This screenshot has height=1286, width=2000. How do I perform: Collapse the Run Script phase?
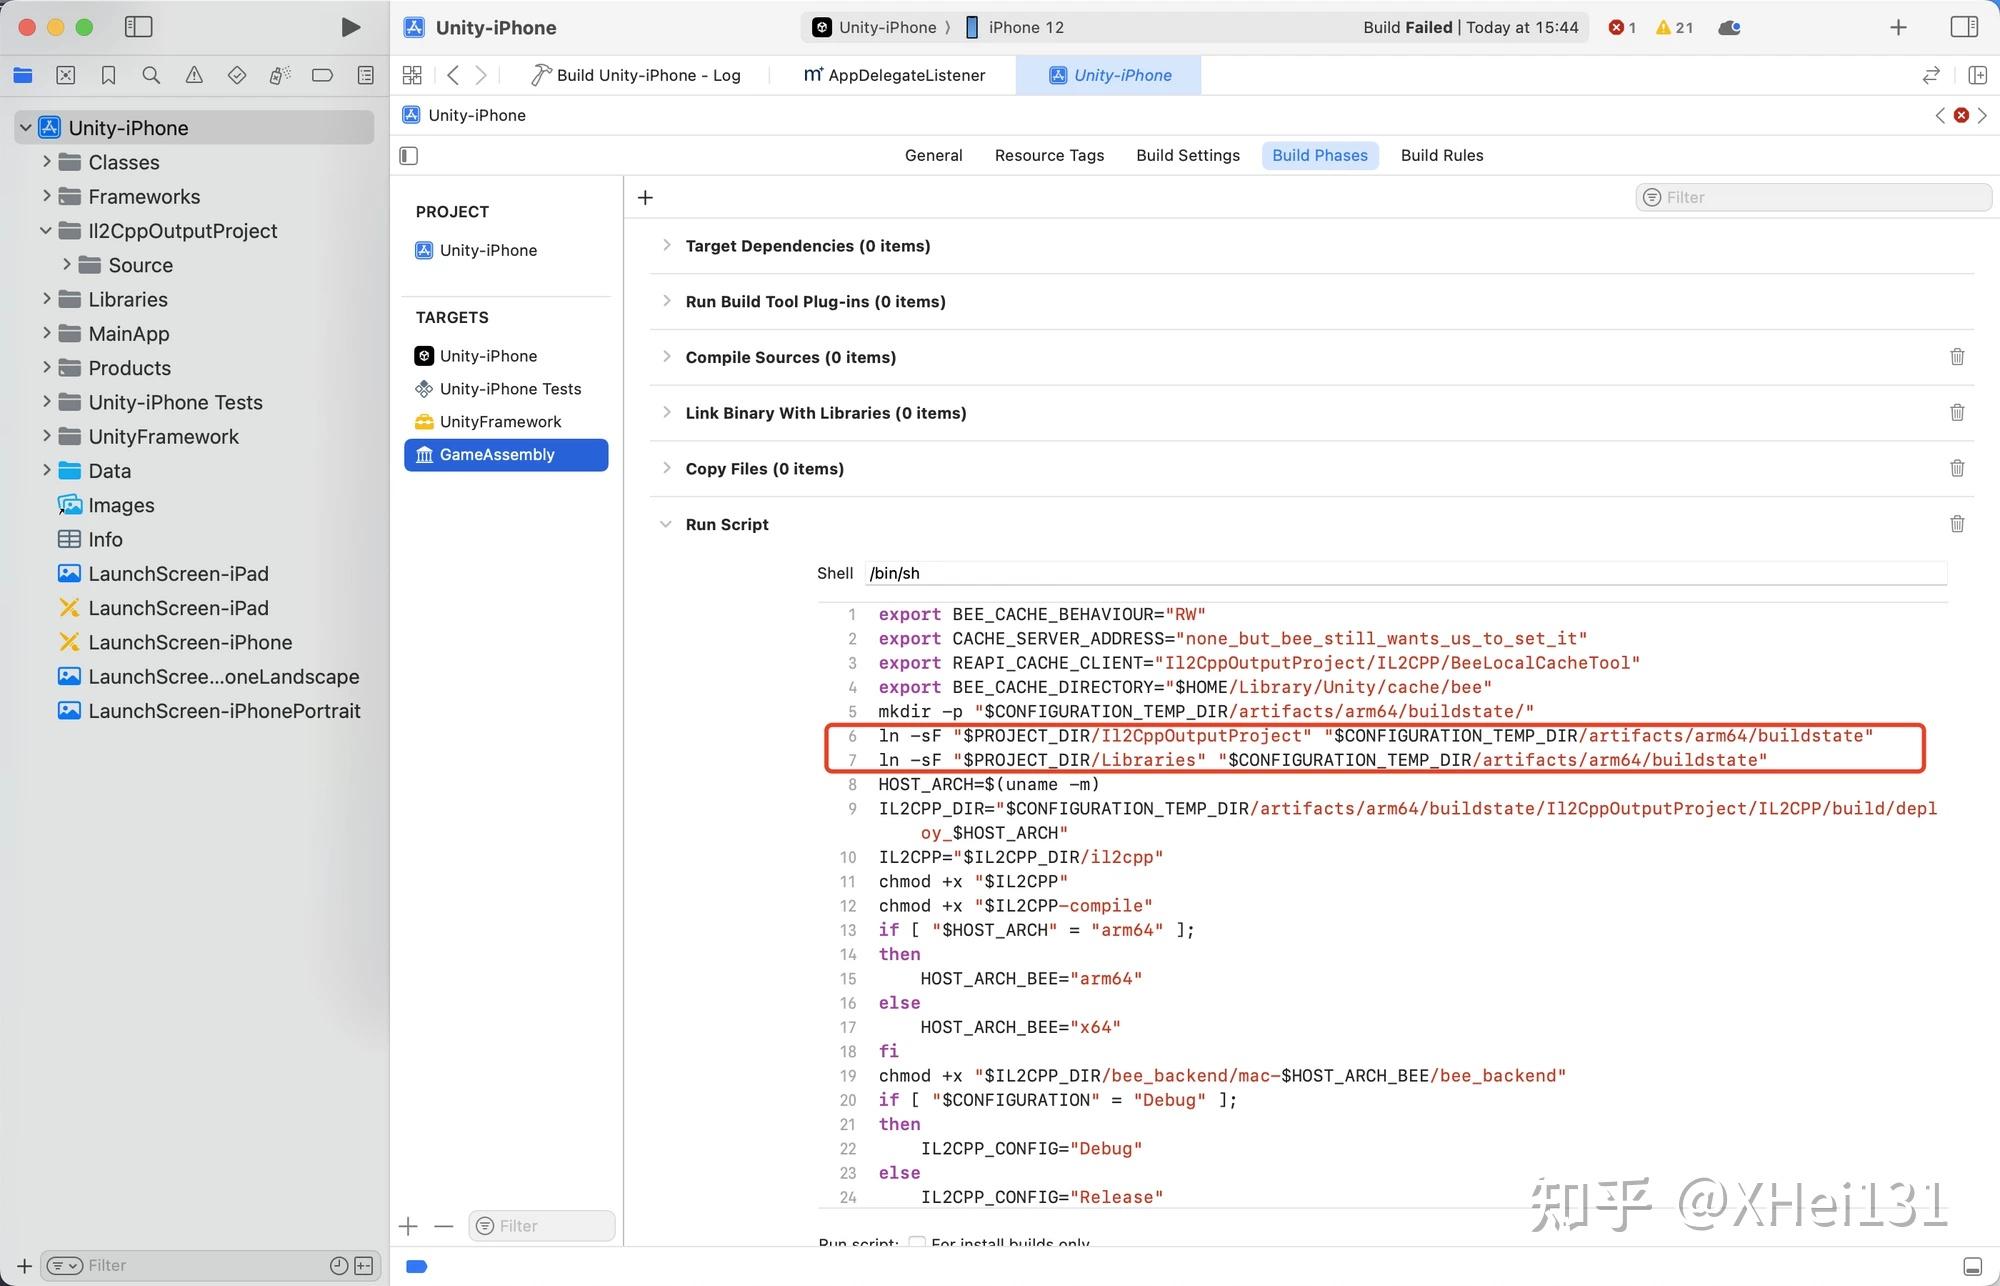click(667, 523)
